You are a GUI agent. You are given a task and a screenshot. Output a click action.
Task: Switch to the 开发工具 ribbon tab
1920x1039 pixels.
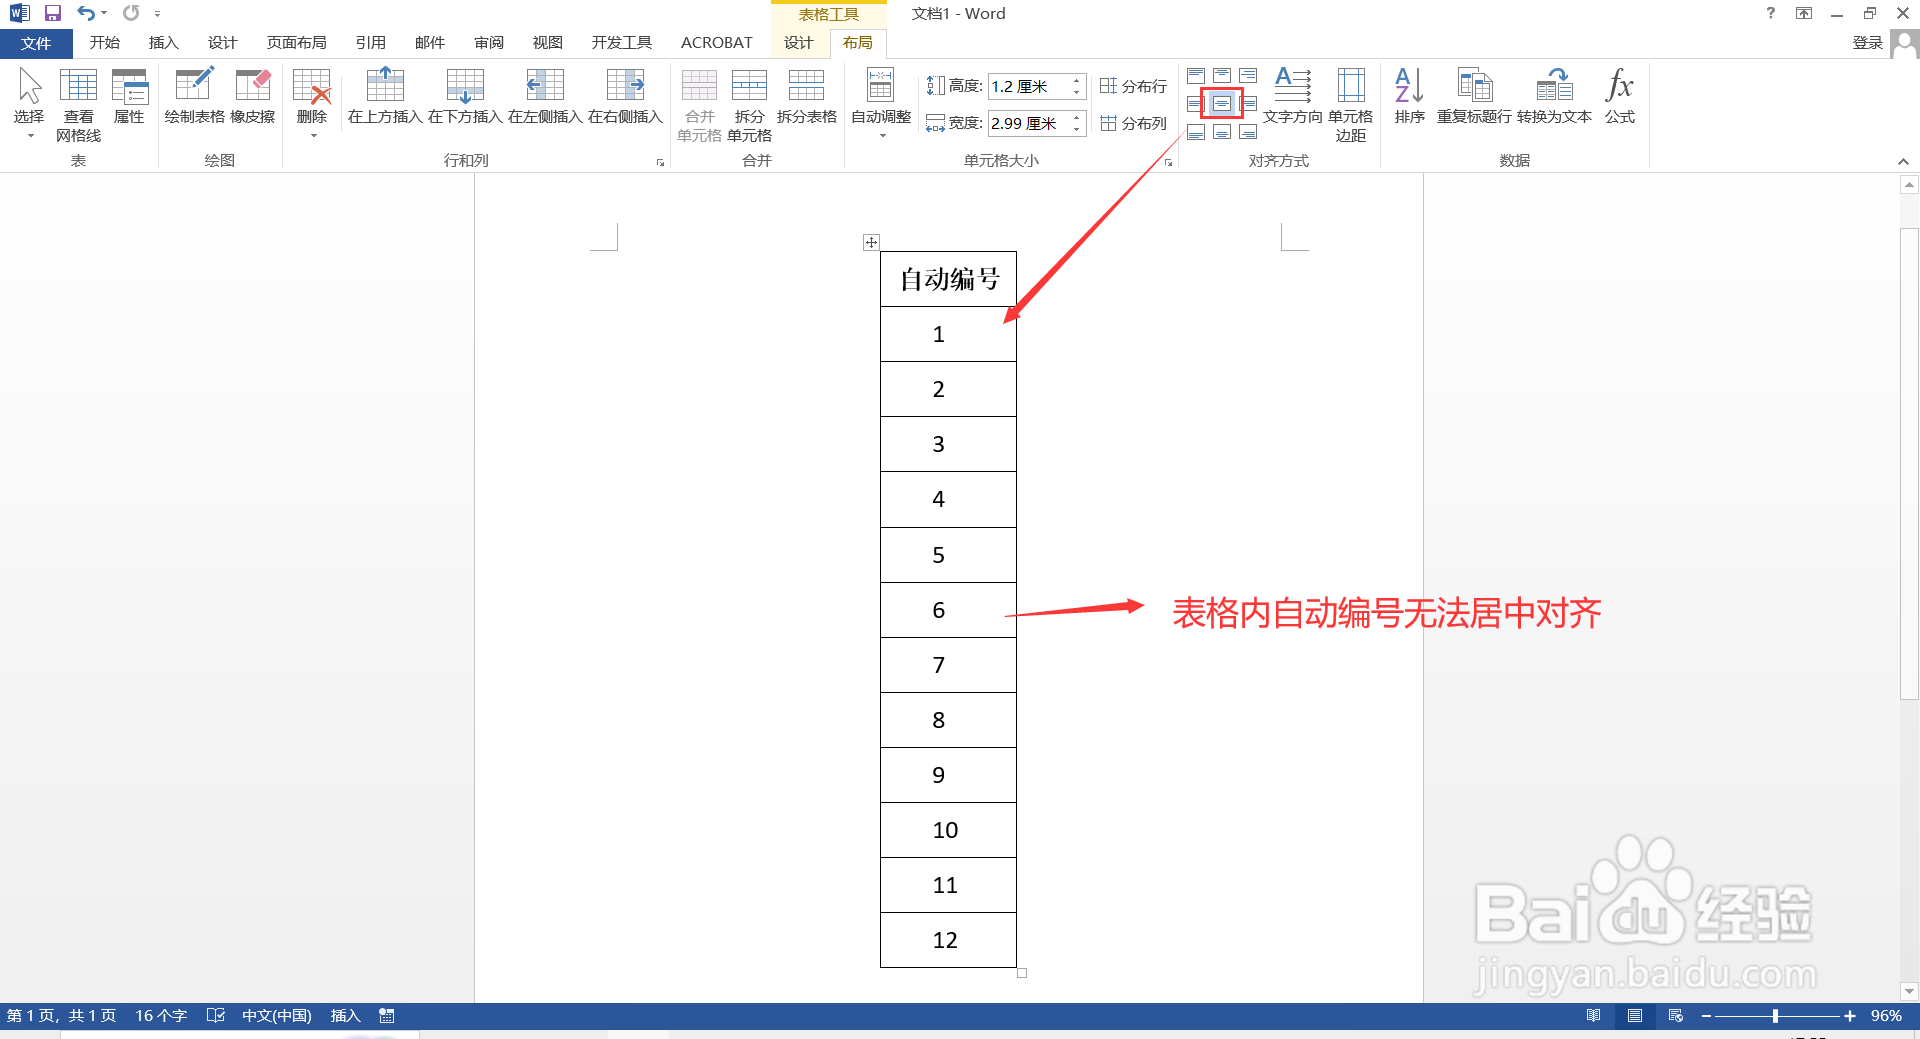[x=621, y=42]
